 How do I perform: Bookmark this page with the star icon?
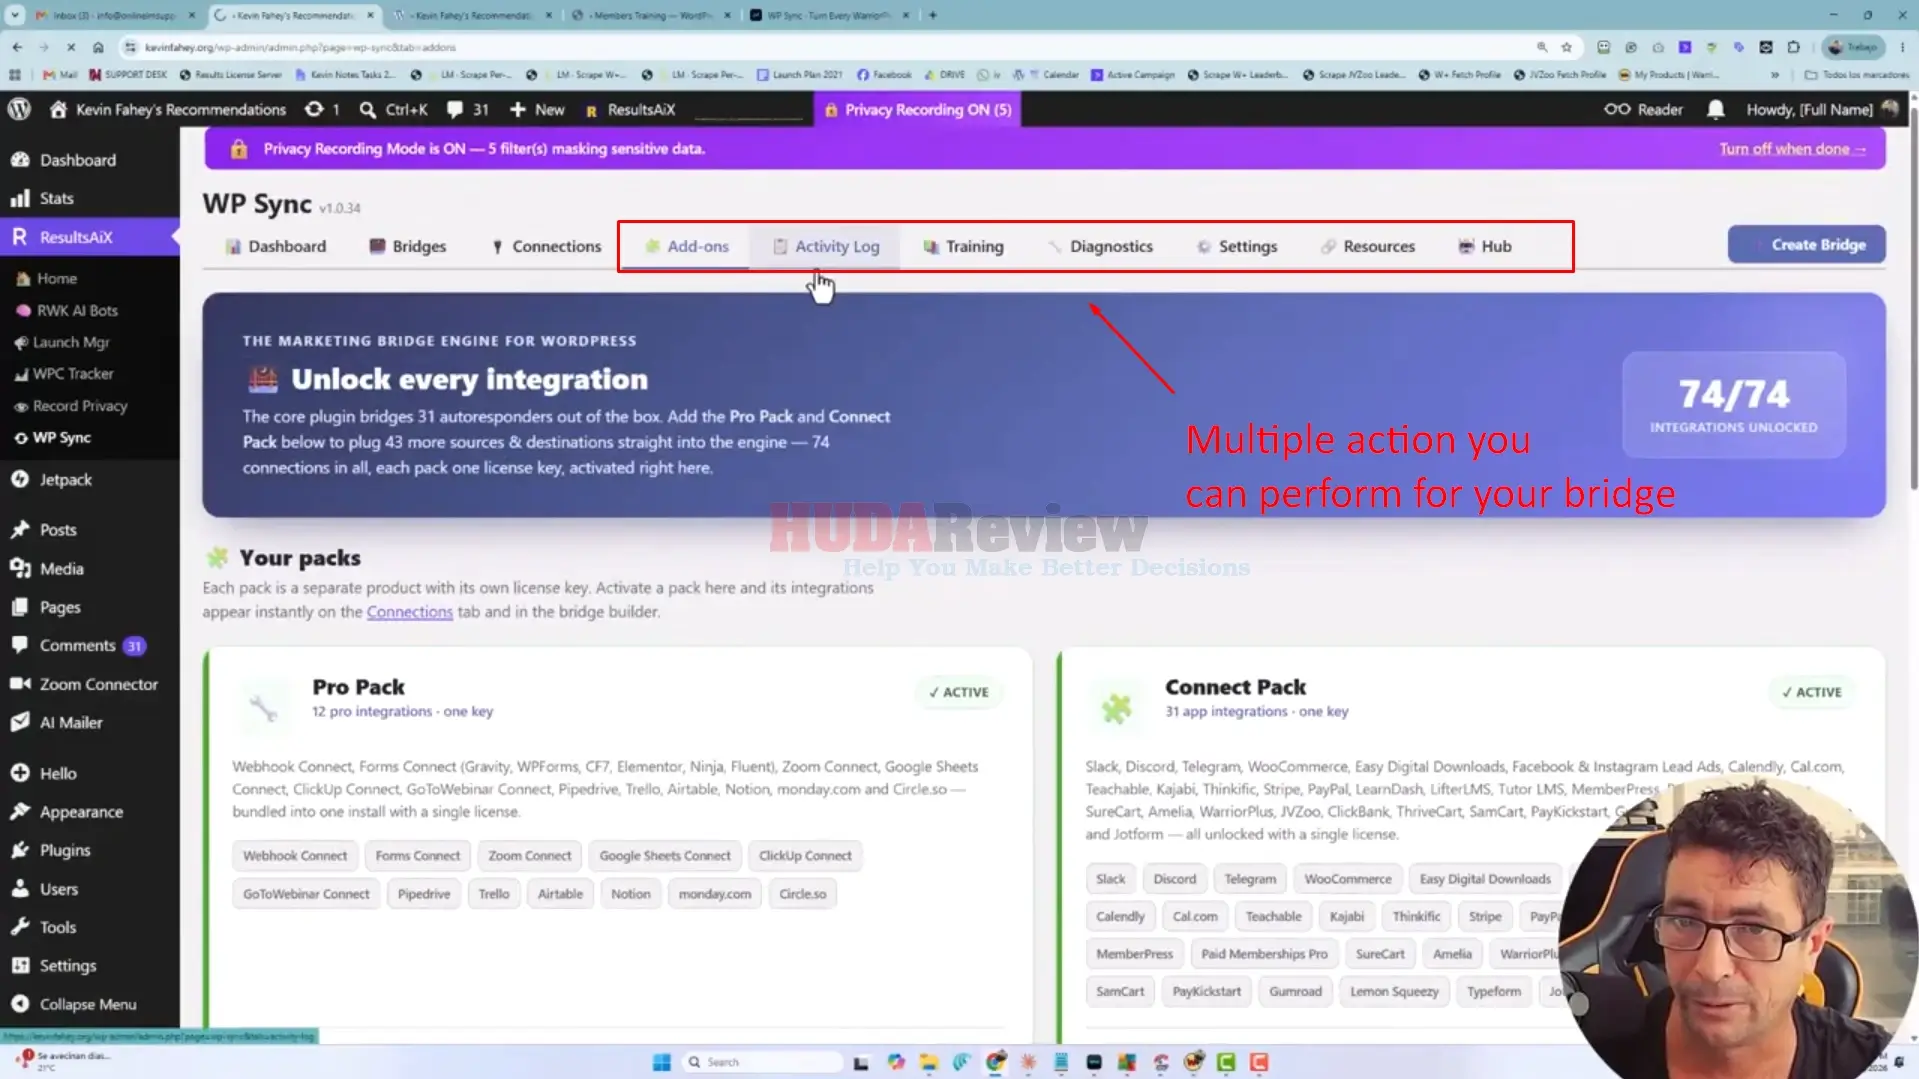(x=1566, y=47)
